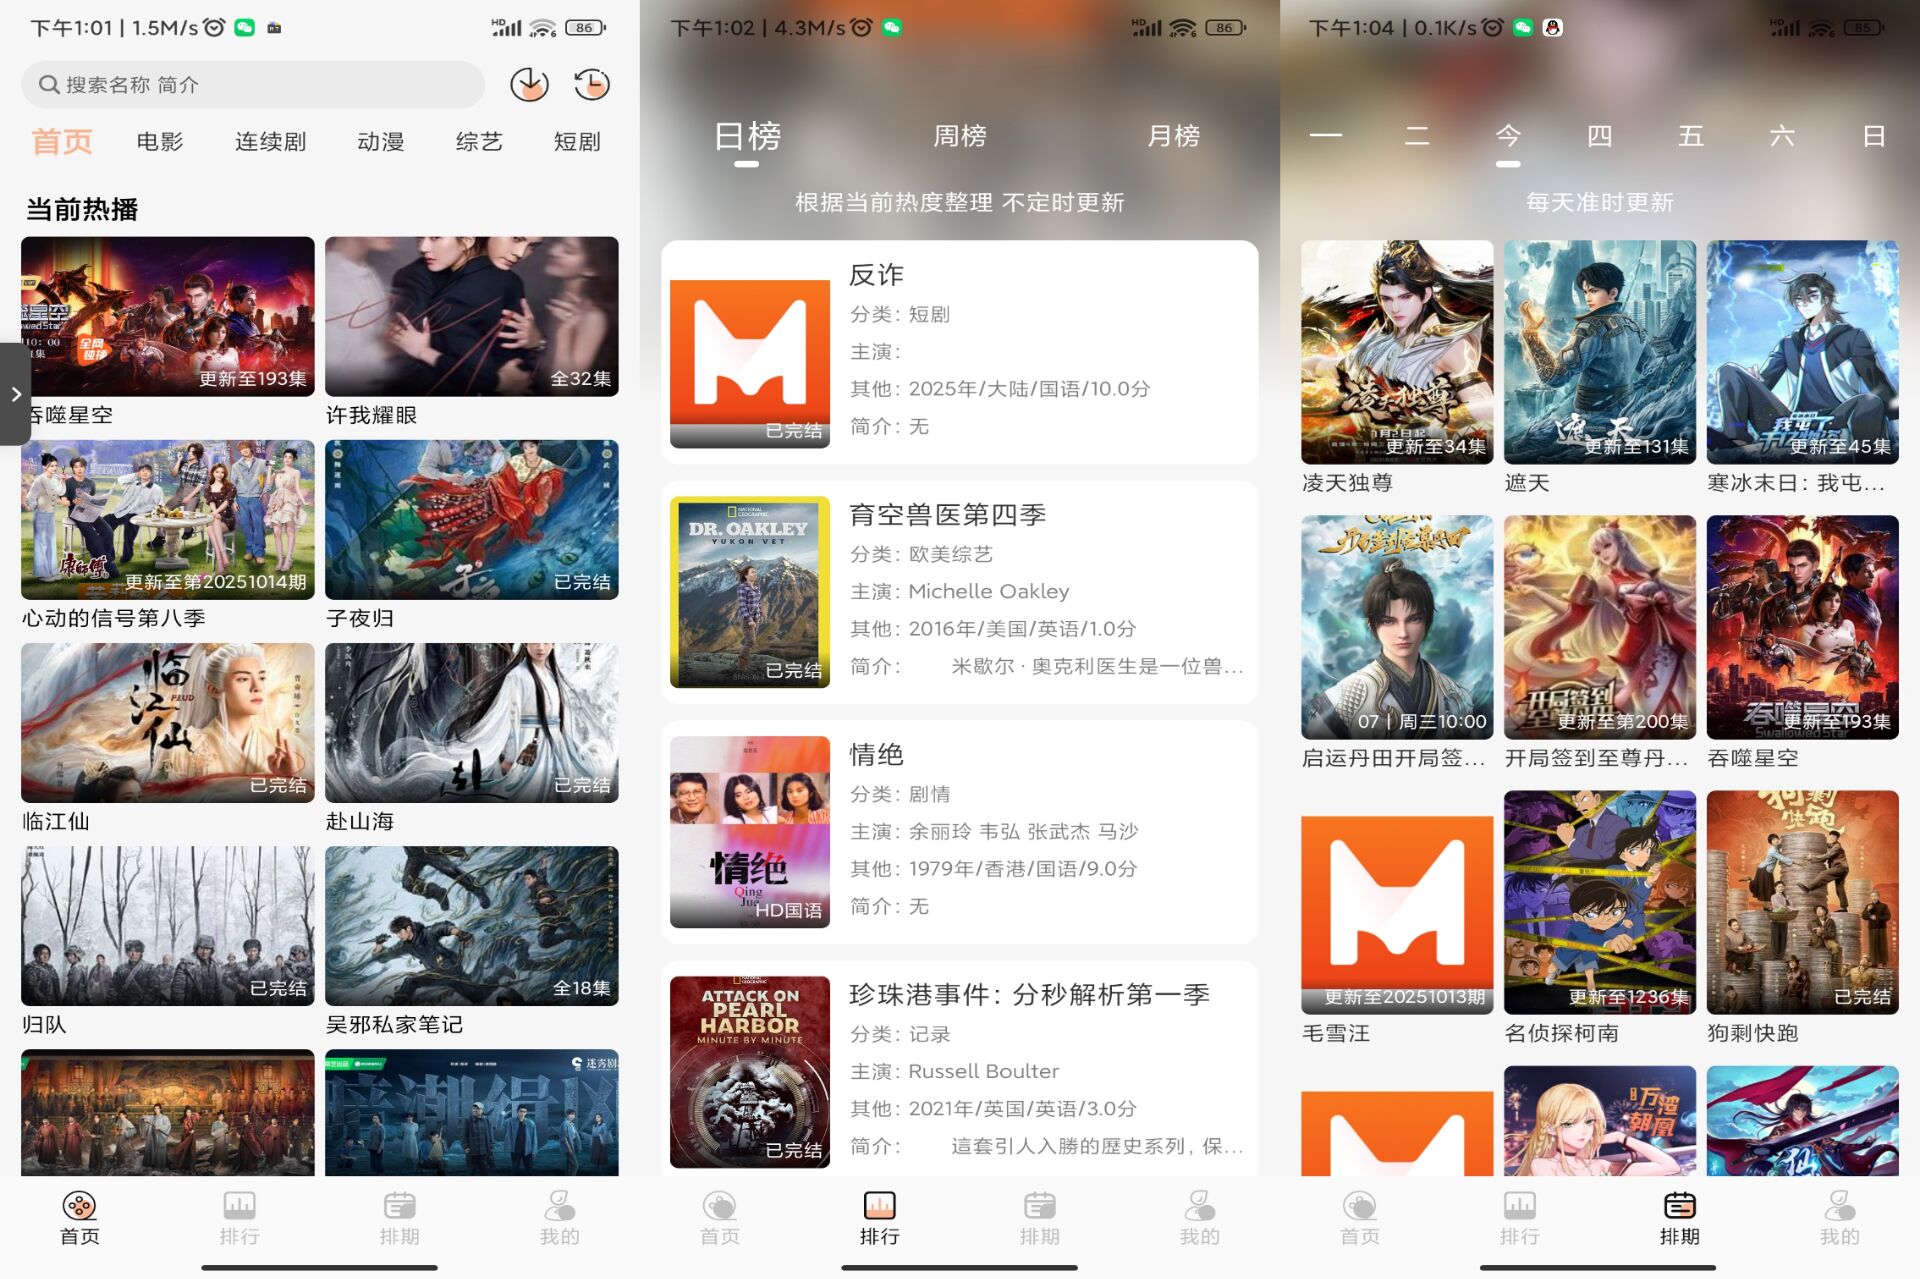Image resolution: width=1920 pixels, height=1279 pixels.
Task: Open the 名侦探柯南 thumbnail in the schedule
Action: pos(1599,903)
